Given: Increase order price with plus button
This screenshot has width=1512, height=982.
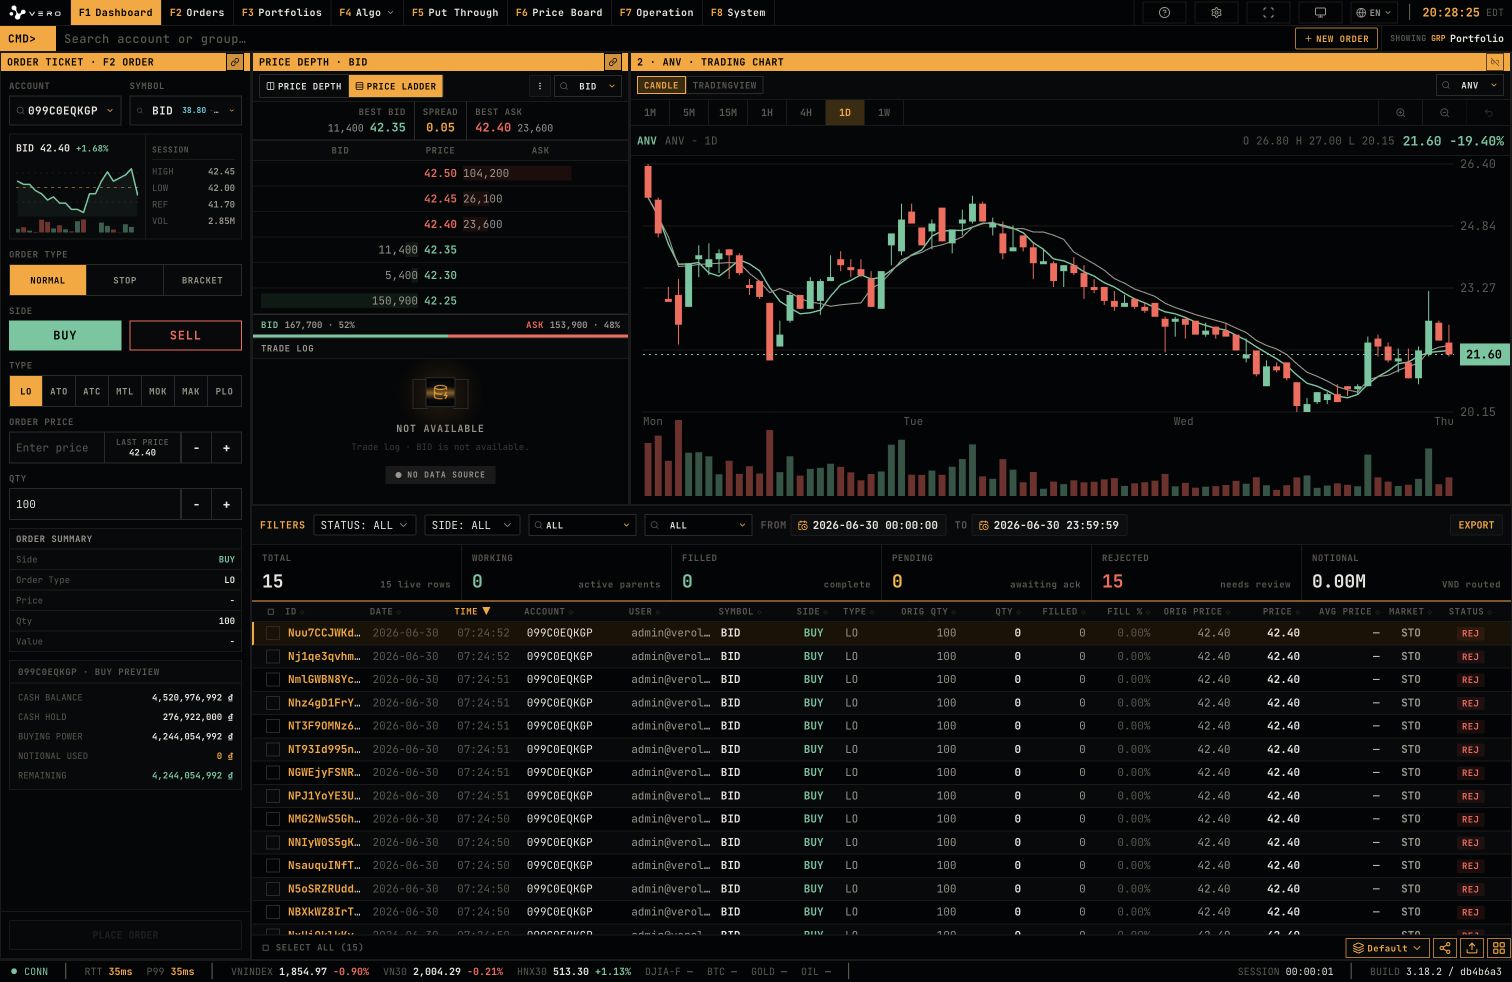Looking at the screenshot, I should pos(226,448).
